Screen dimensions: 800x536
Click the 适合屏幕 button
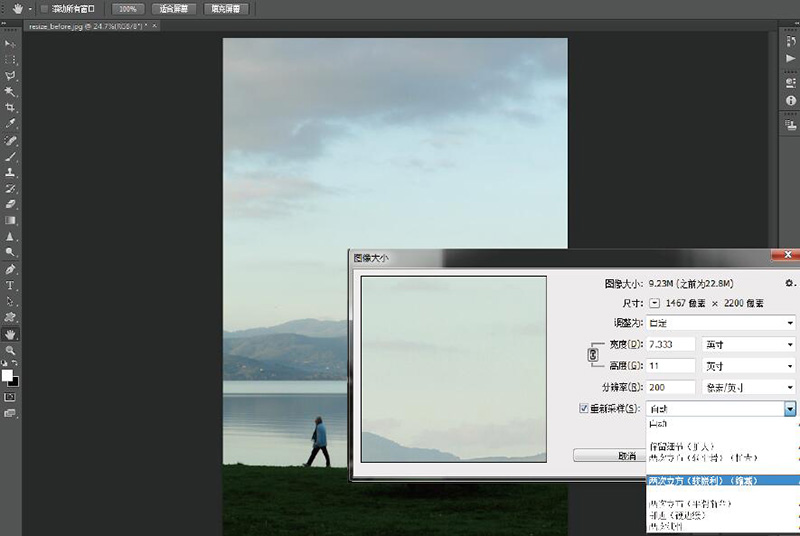173,9
